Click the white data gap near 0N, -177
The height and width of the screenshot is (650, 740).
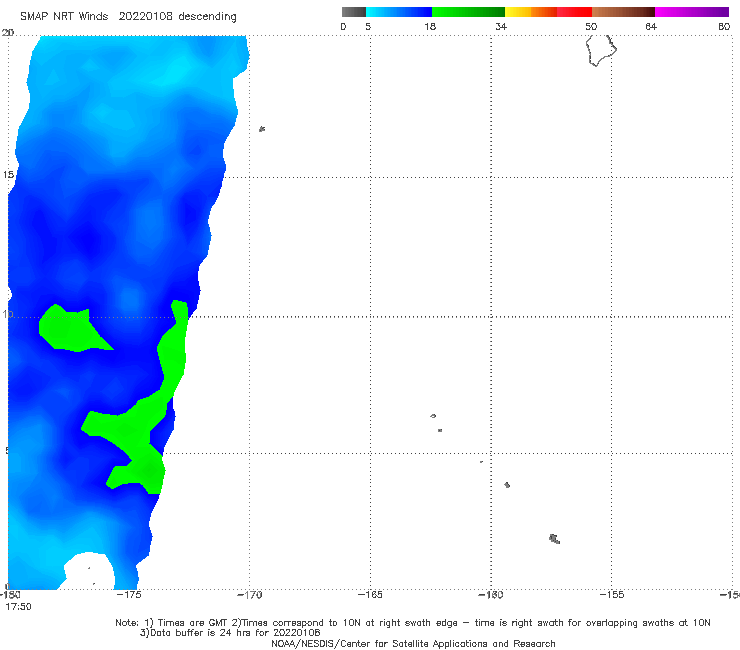(x=90, y=571)
